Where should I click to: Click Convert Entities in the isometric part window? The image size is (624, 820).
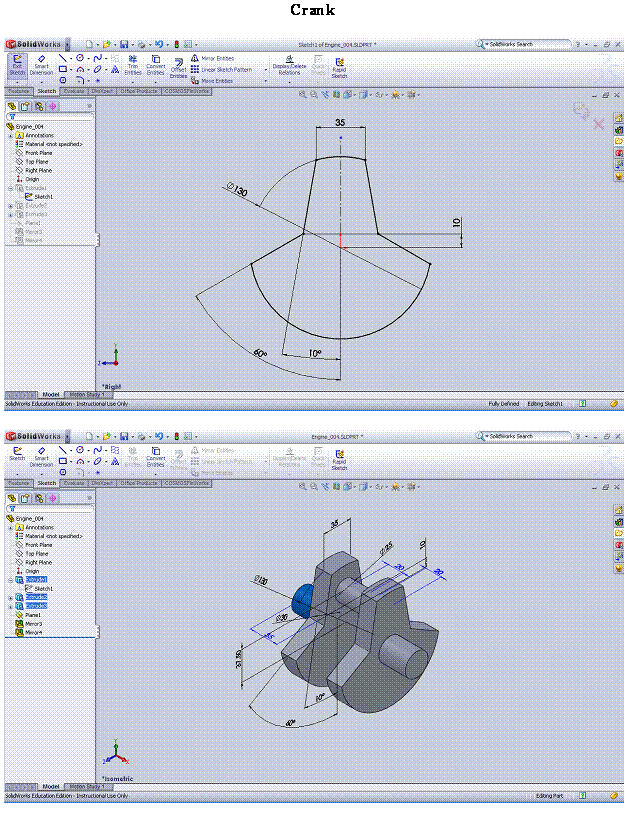155,457
